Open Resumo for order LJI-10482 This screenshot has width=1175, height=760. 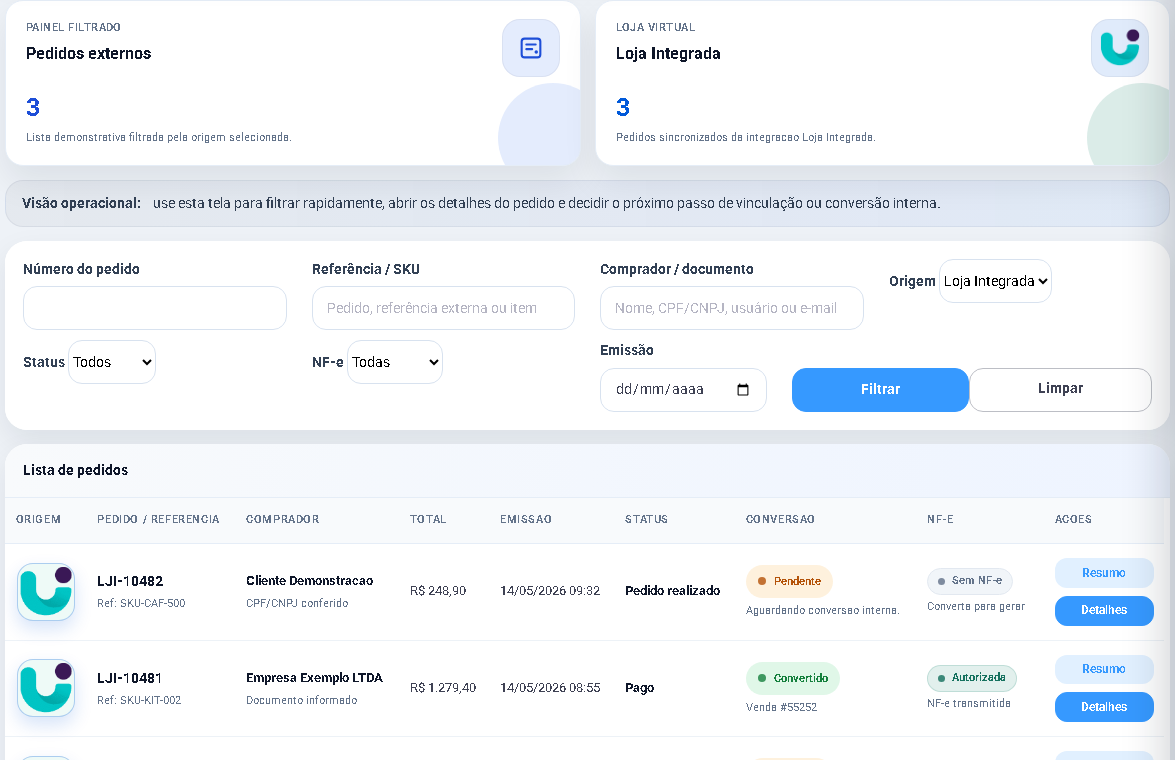pyautogui.click(x=1104, y=573)
